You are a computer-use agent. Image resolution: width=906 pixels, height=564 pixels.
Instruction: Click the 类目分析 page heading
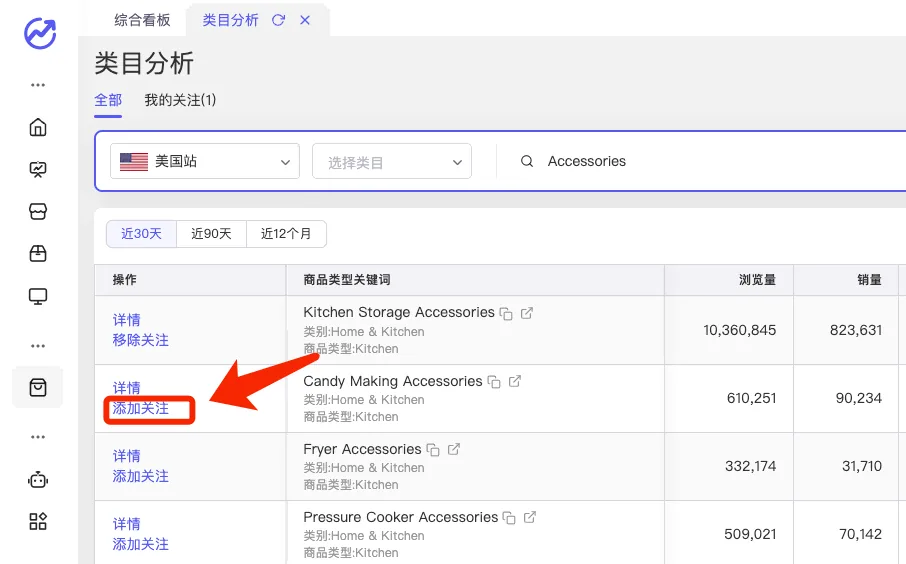point(144,62)
